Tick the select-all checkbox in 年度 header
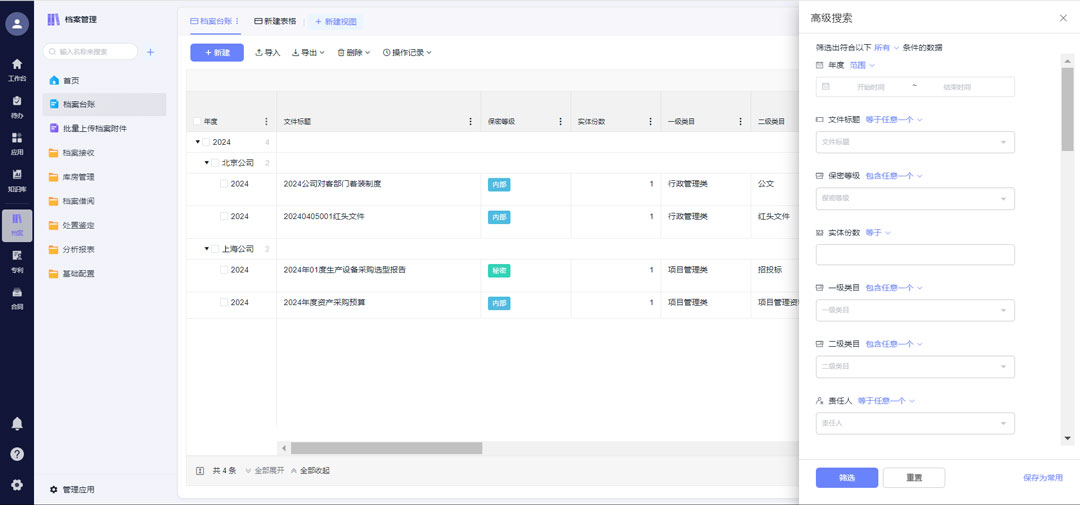This screenshot has height=505, width=1080. click(x=197, y=122)
